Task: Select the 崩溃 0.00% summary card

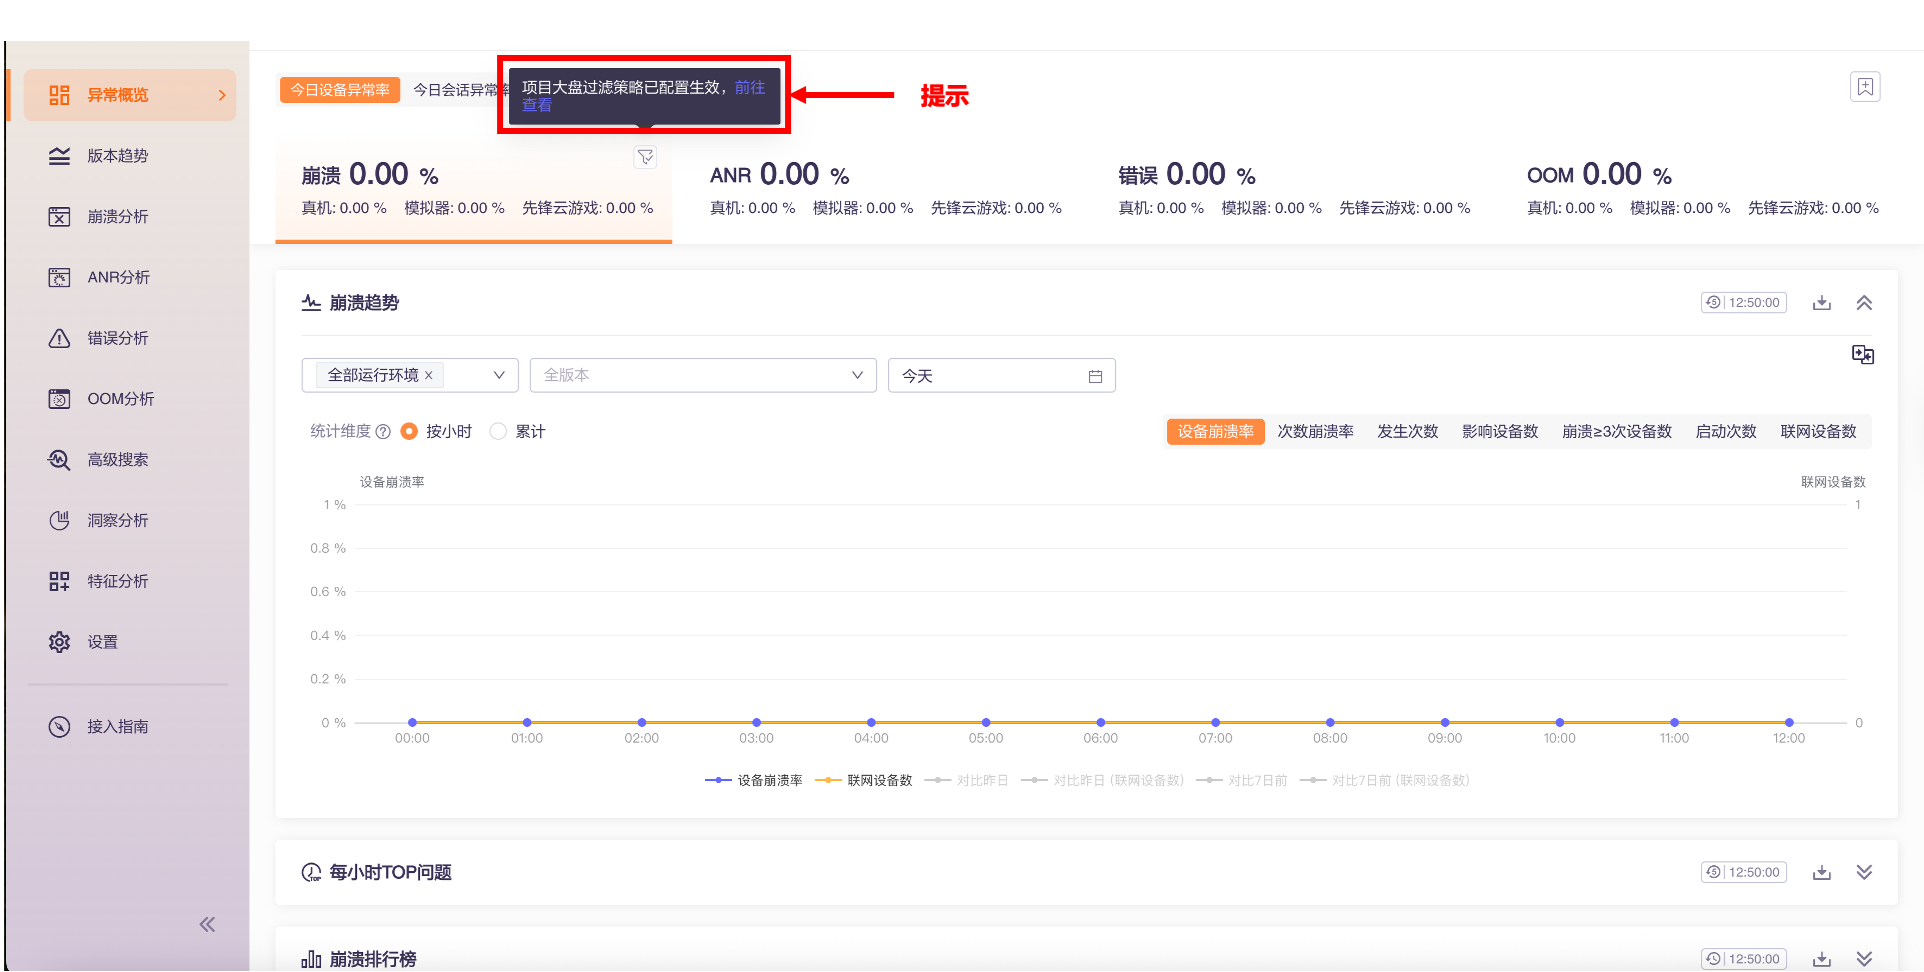Action: coord(474,193)
